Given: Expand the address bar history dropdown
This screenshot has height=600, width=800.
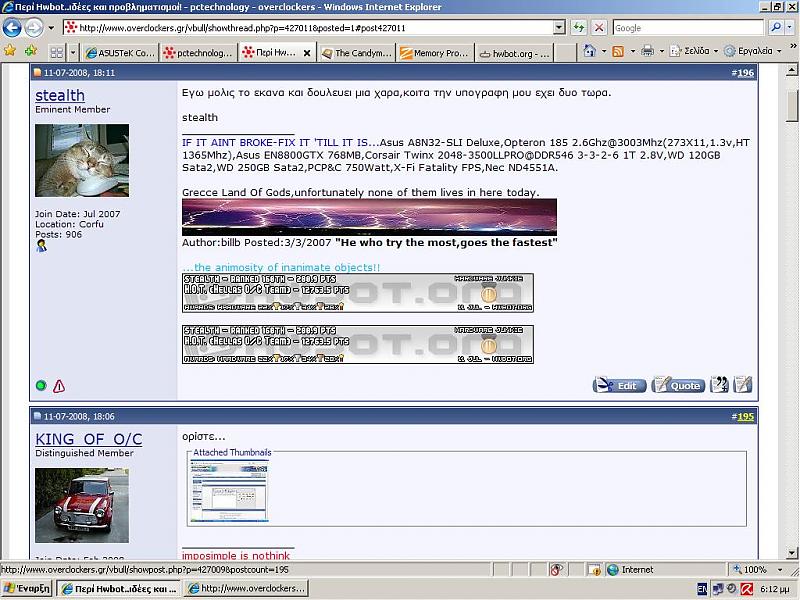Looking at the screenshot, I should click(x=559, y=28).
